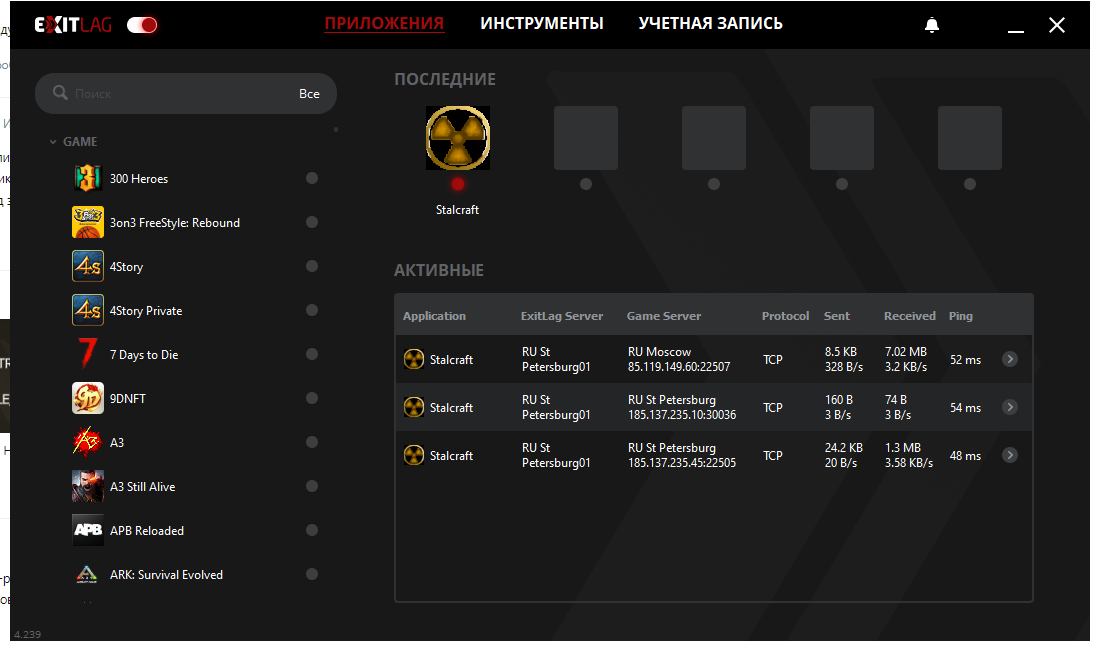Screen dimensions: 1109x646
Task: Expand the 54 ms connection row arrow
Action: click(x=1010, y=408)
